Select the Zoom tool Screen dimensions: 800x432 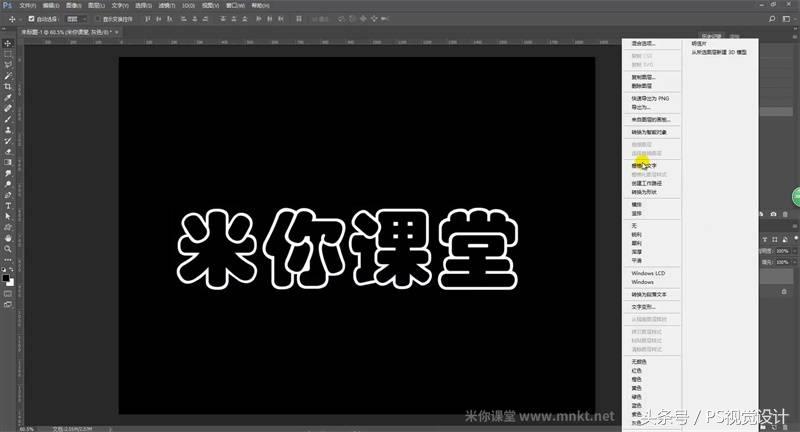(8, 249)
